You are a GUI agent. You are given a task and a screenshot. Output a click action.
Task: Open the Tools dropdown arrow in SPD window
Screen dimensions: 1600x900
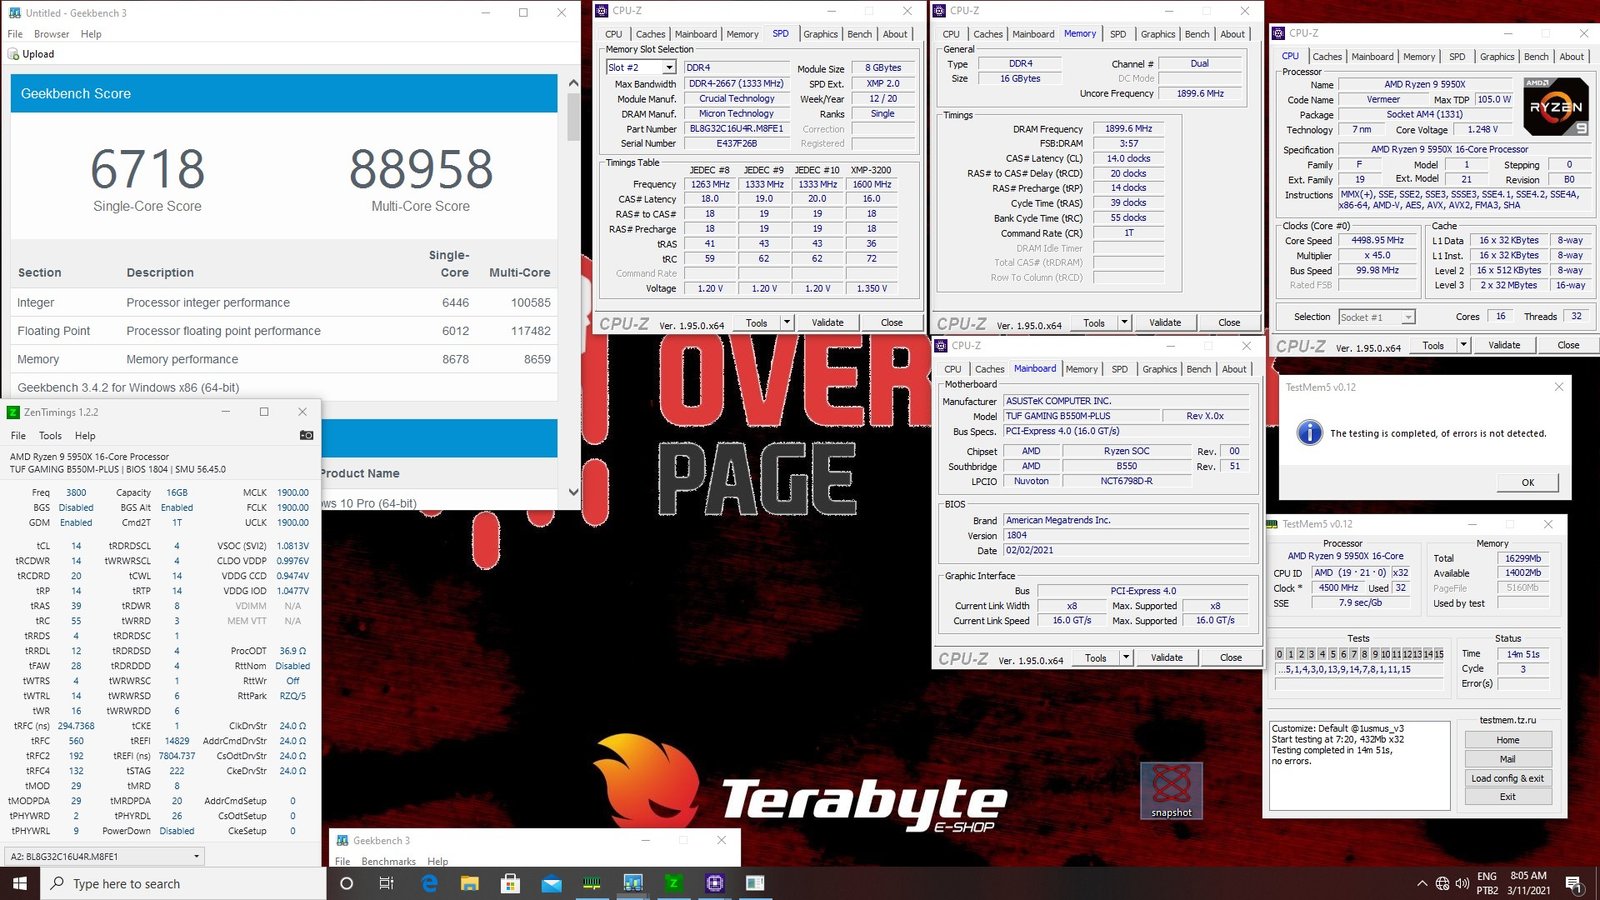click(787, 323)
